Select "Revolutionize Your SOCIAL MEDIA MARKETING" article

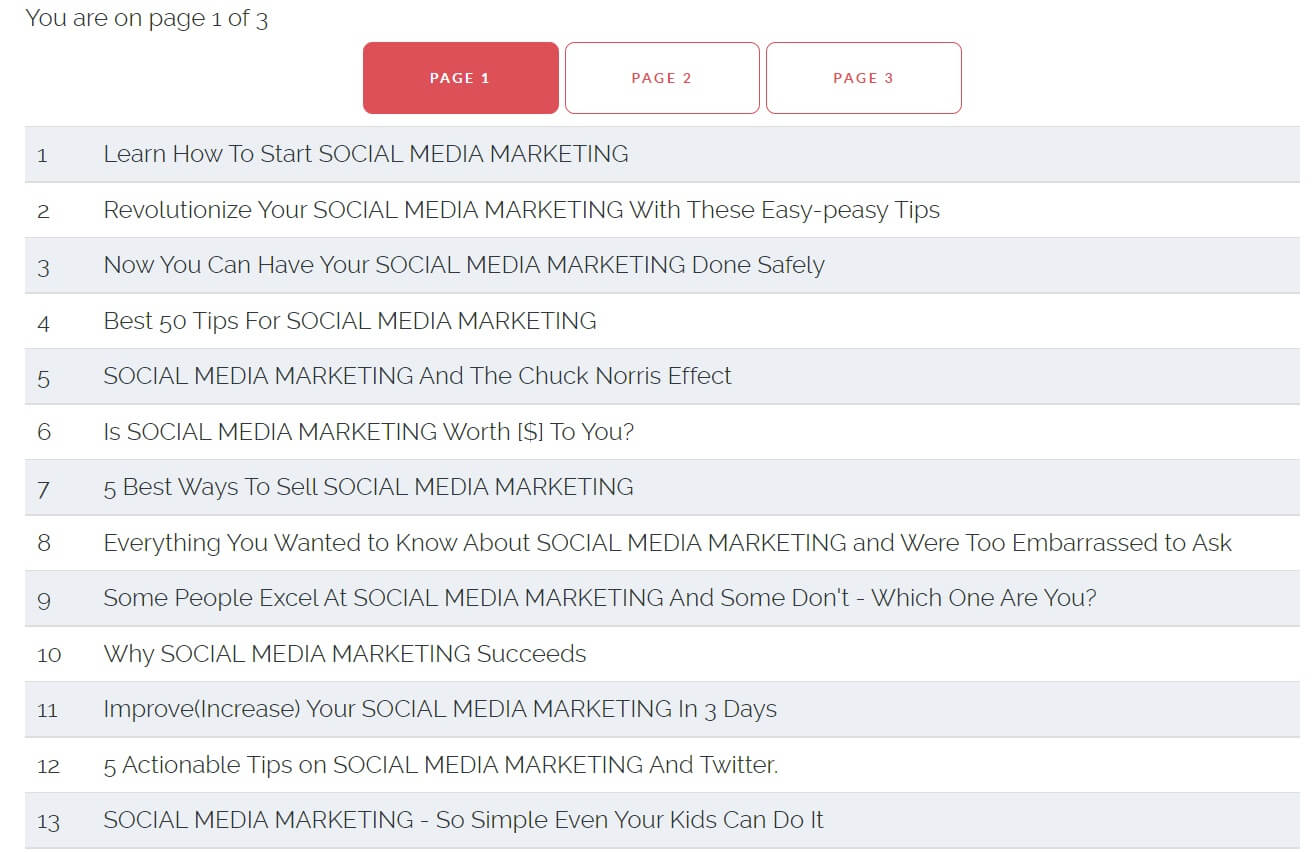pyautogui.click(x=520, y=210)
